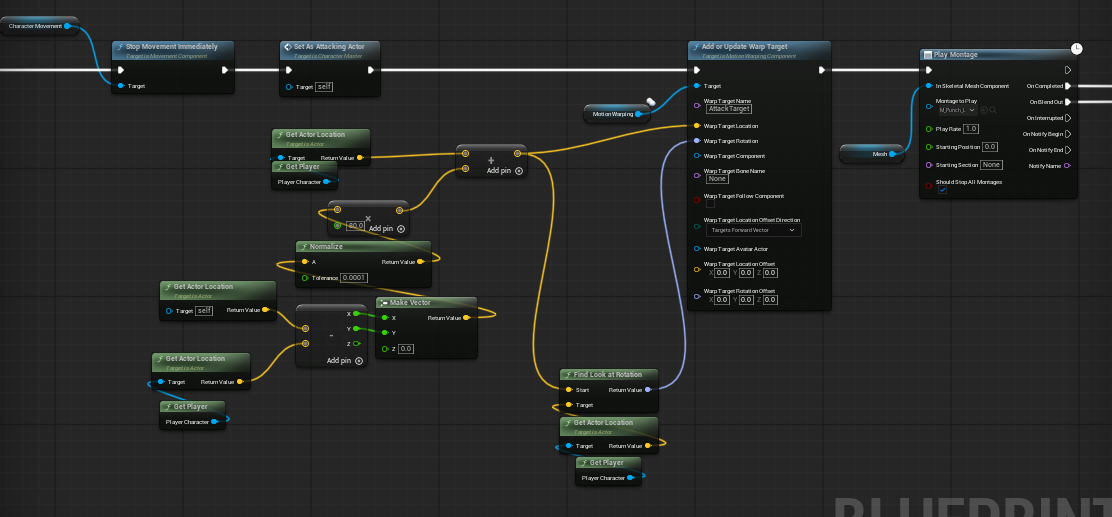Click Stop Movement Immediately exec output pin
The width and height of the screenshot is (1112, 517).
tap(225, 70)
